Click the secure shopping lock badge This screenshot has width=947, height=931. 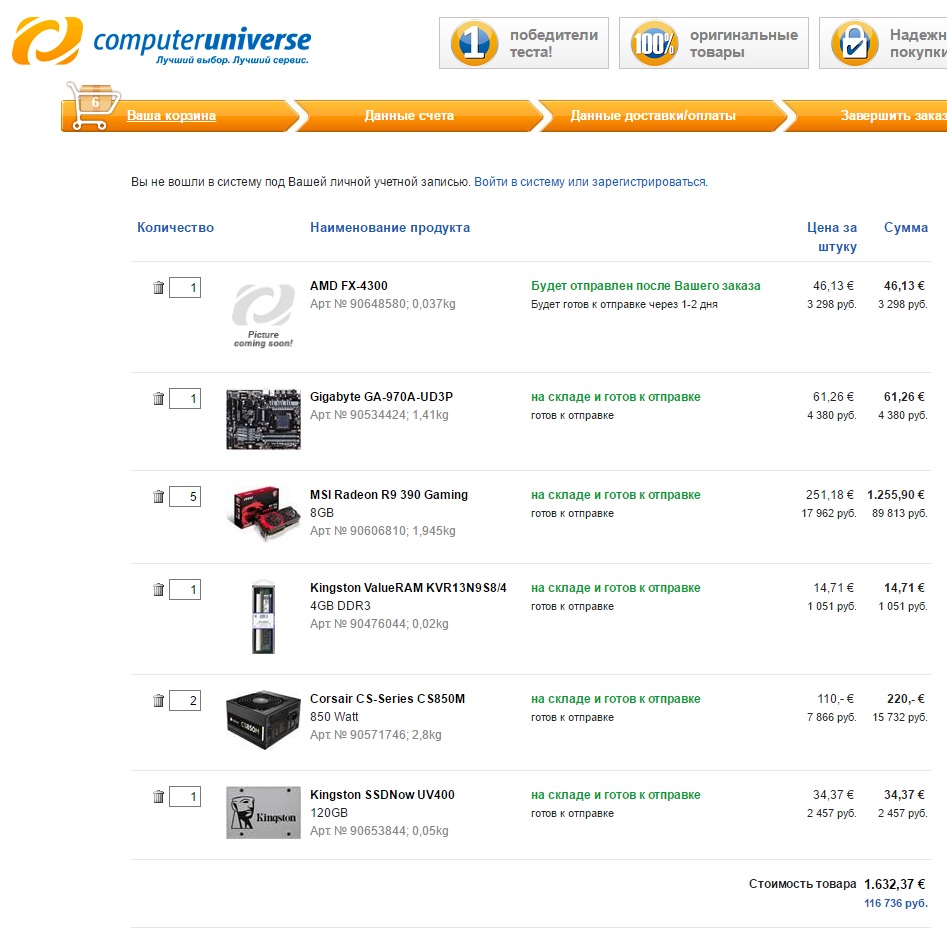click(x=883, y=43)
